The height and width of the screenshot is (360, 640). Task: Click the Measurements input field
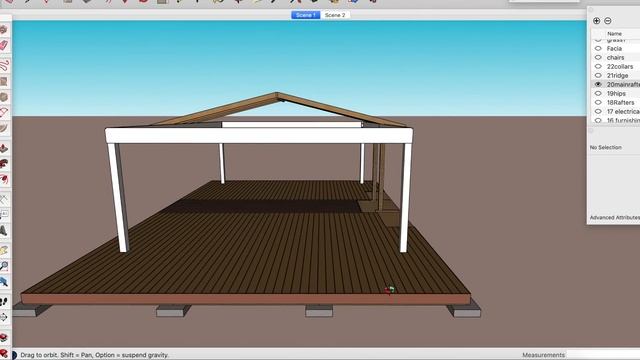pyautogui.click(x=603, y=355)
